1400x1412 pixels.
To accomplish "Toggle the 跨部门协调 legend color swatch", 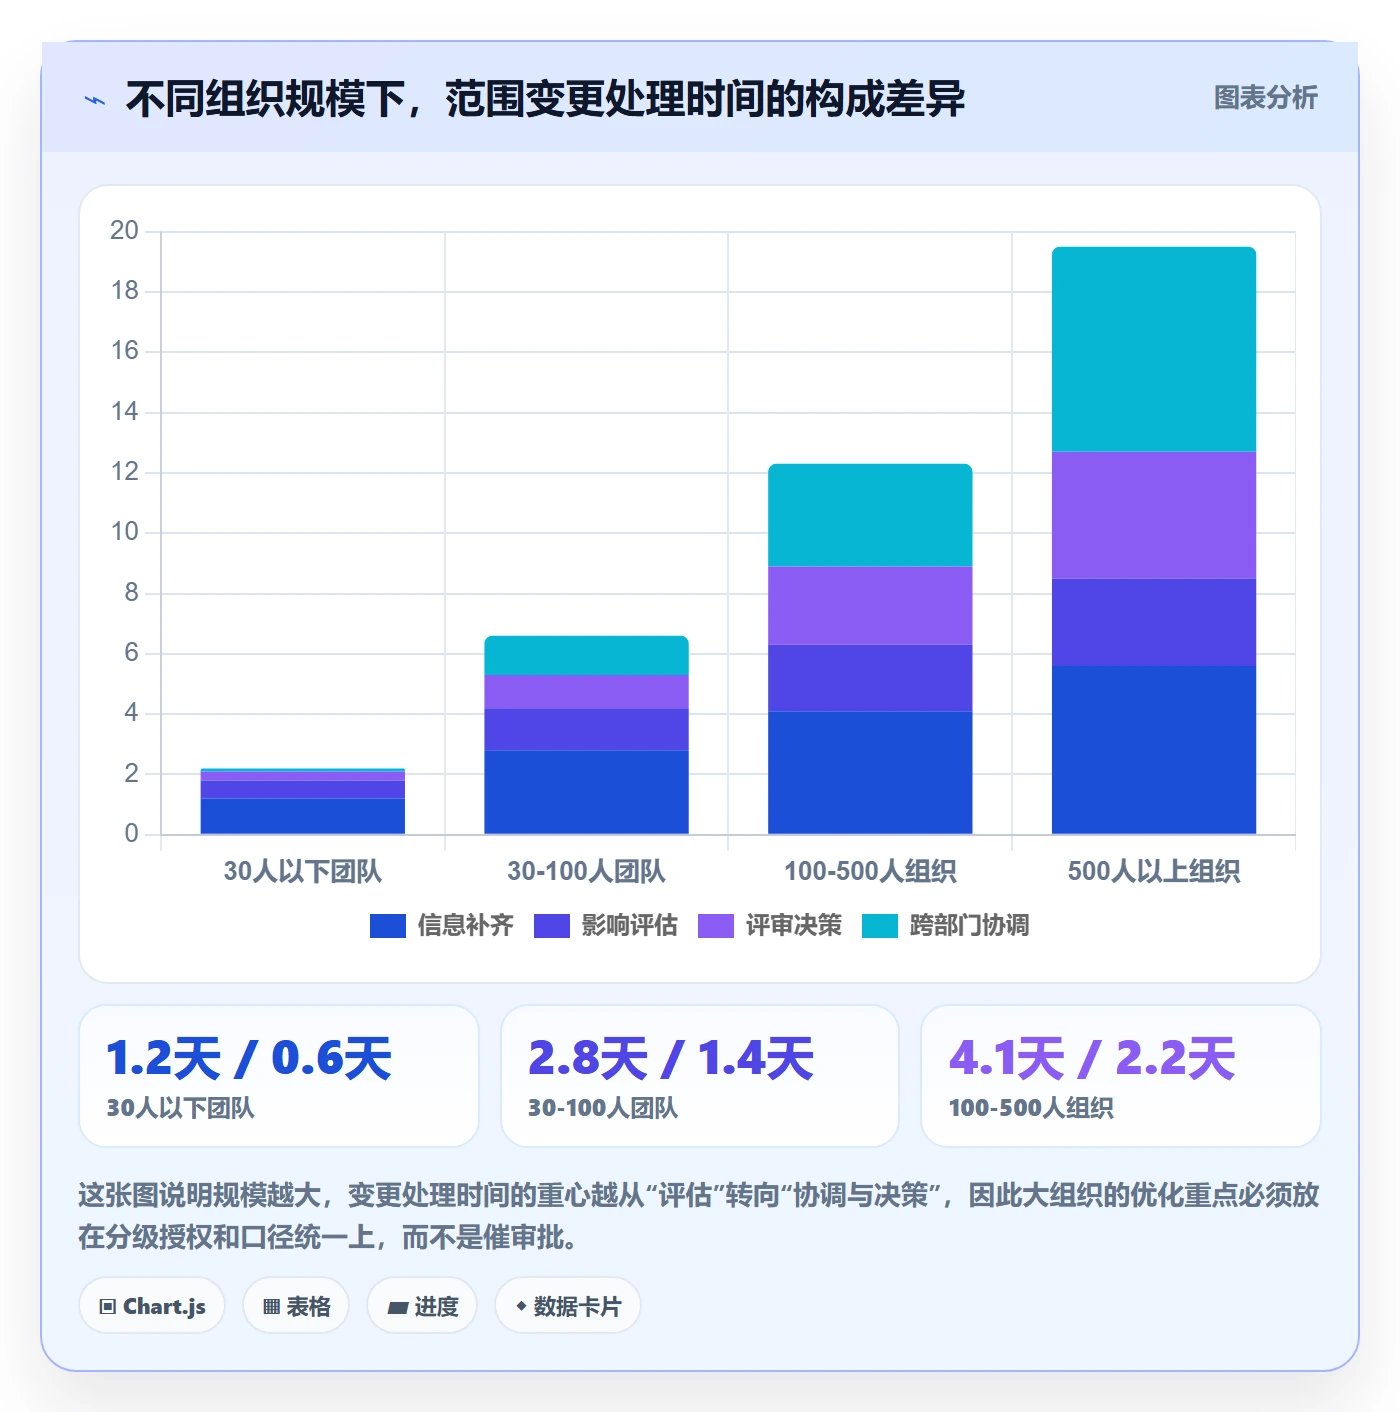I will click(880, 926).
